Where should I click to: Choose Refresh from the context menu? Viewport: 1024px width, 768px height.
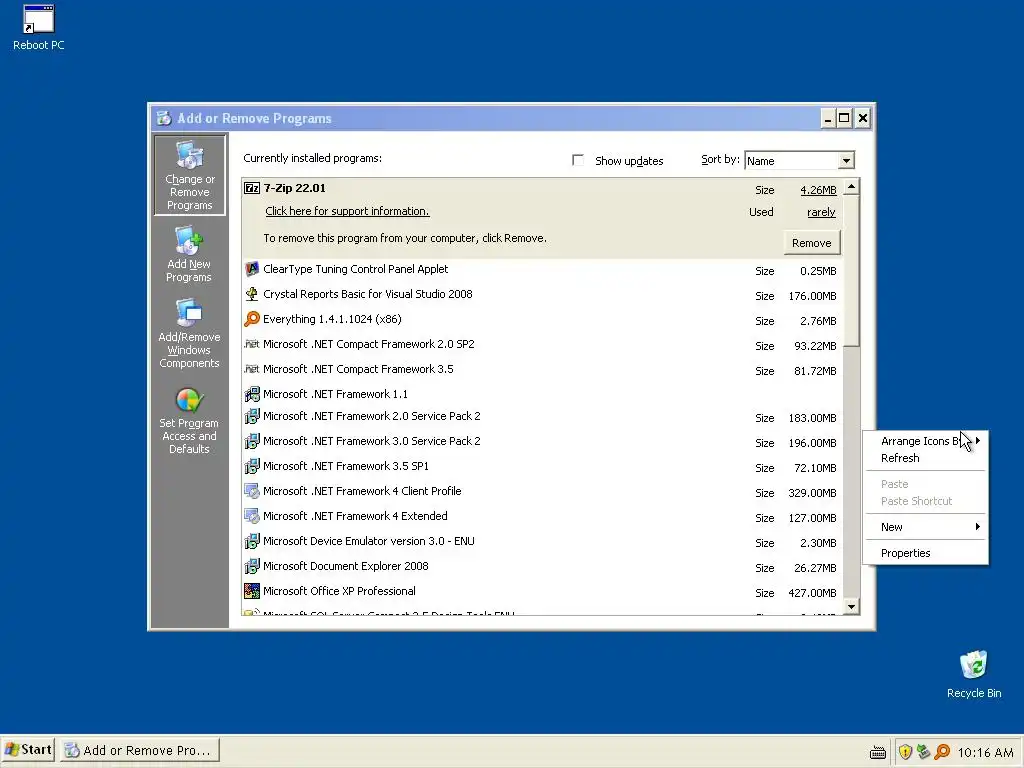click(x=925, y=458)
